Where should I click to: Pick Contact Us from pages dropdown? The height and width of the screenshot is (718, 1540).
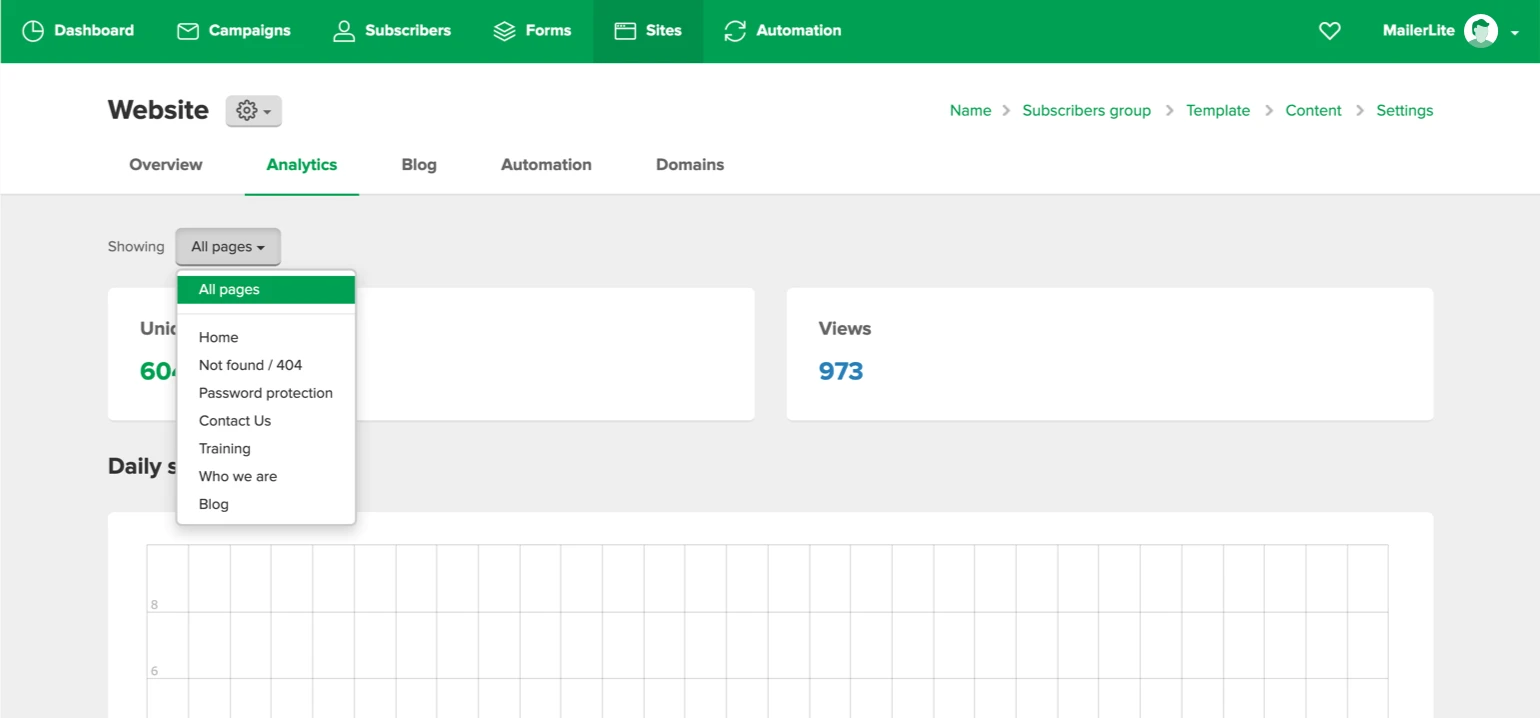pos(235,421)
